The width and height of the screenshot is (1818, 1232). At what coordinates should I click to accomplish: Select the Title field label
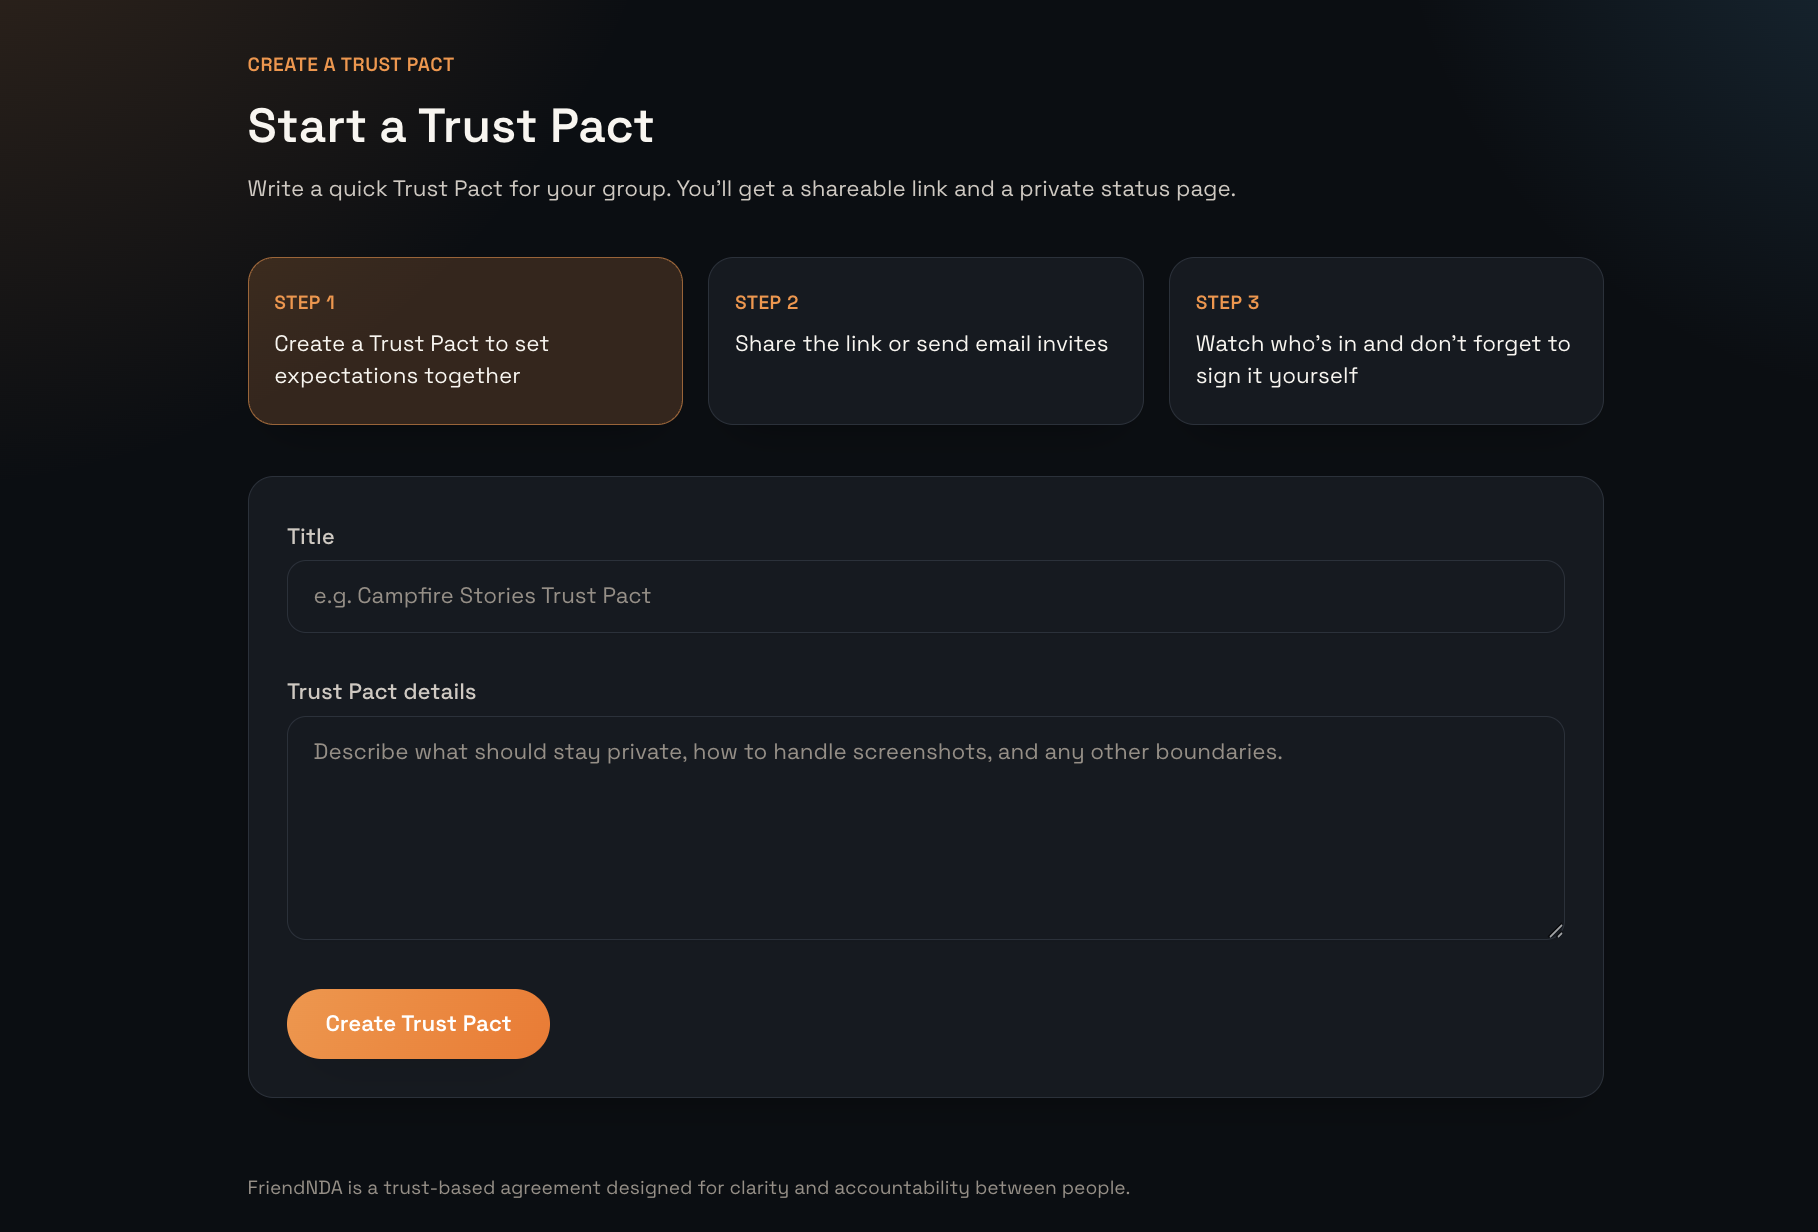(x=310, y=536)
